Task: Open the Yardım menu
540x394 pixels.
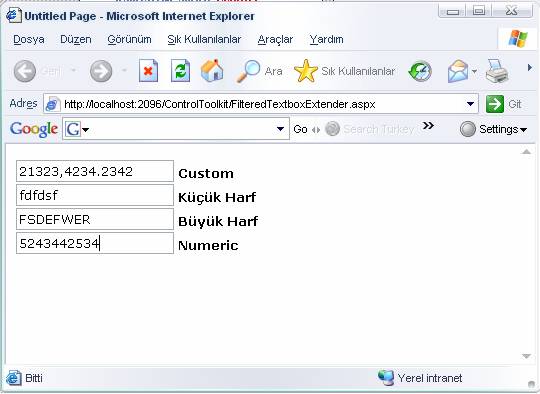Action: 326,39
